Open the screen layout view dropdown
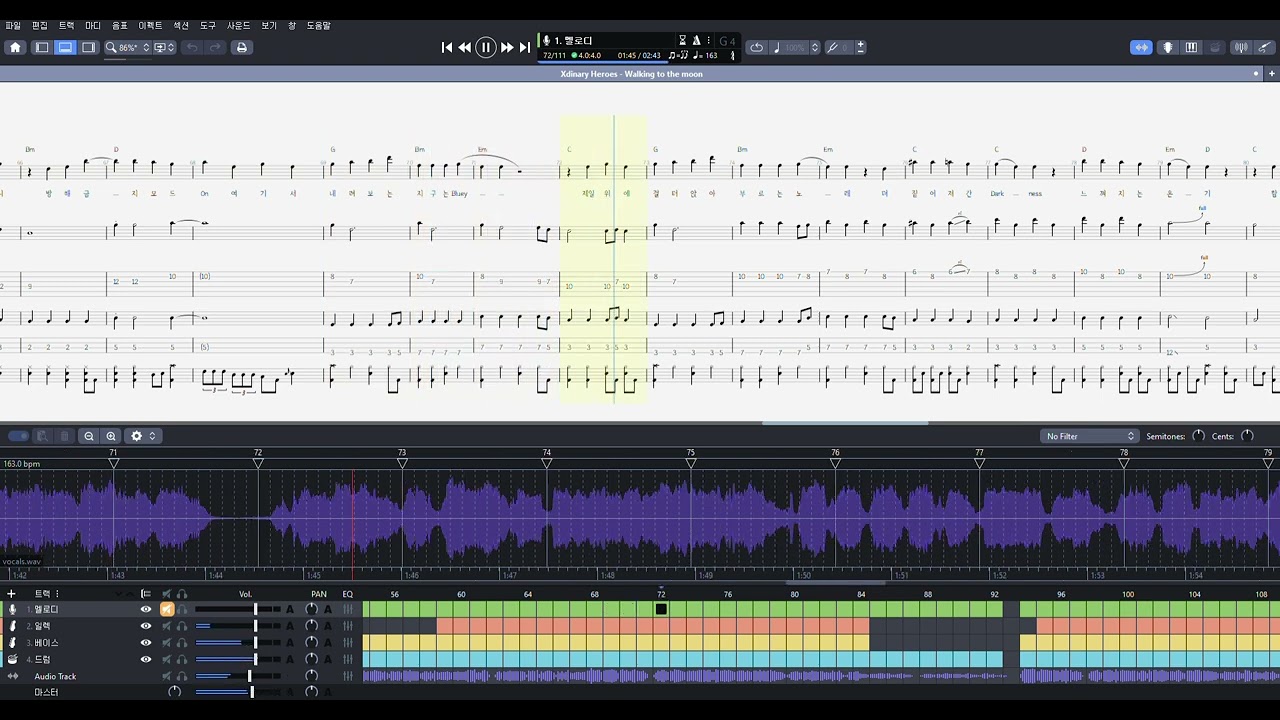Screen dimensions: 1280x720 click(x=164, y=47)
